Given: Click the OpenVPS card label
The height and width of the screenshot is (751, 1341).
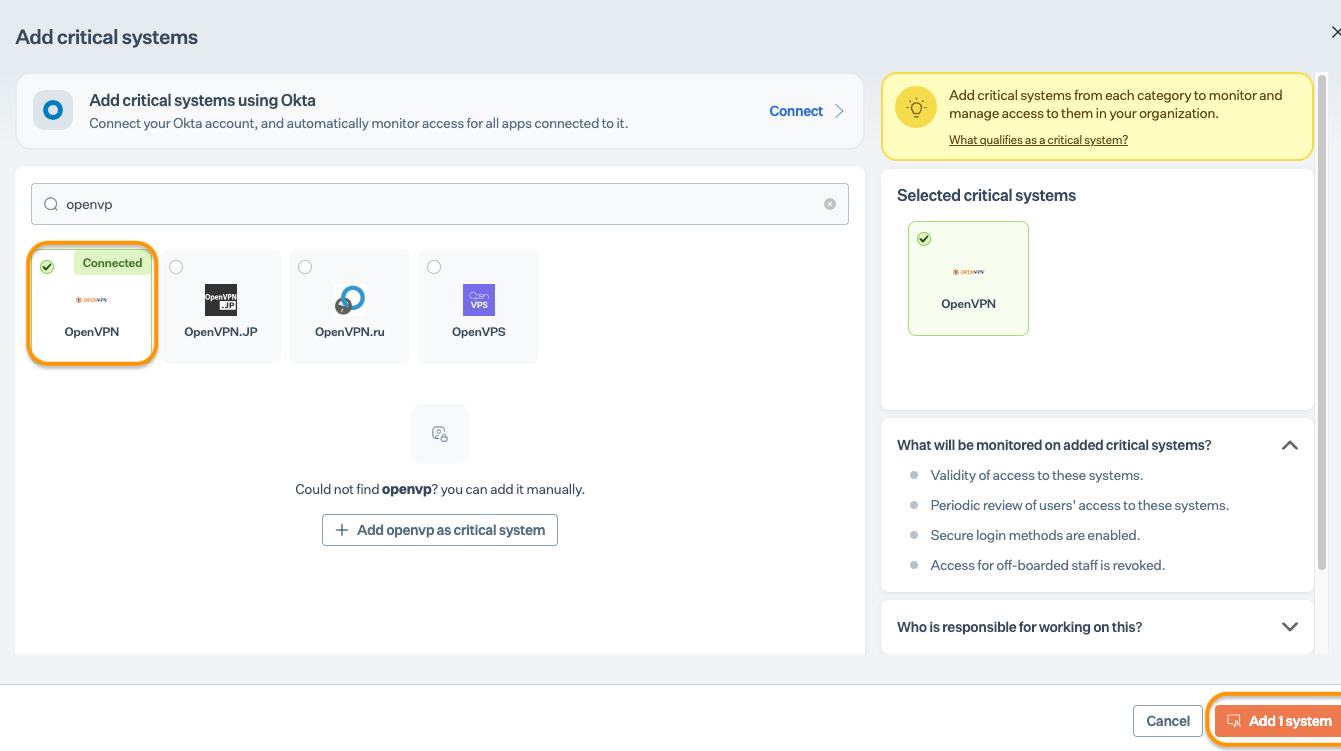Looking at the screenshot, I should coord(479,332).
